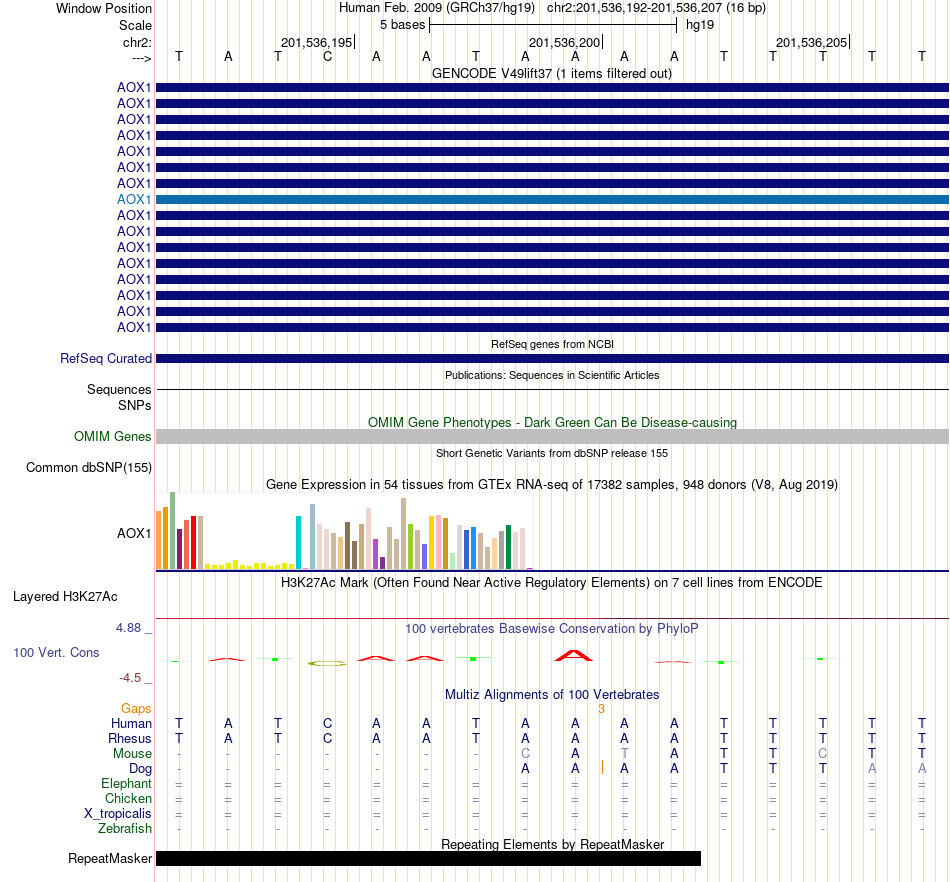This screenshot has width=950, height=882.
Task: Click 'Short Genetic Variants from dbSNP release 155'
Action: (x=552, y=453)
